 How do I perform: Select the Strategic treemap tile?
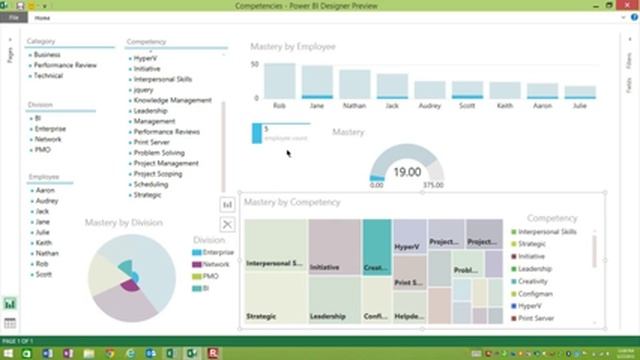pos(276,299)
